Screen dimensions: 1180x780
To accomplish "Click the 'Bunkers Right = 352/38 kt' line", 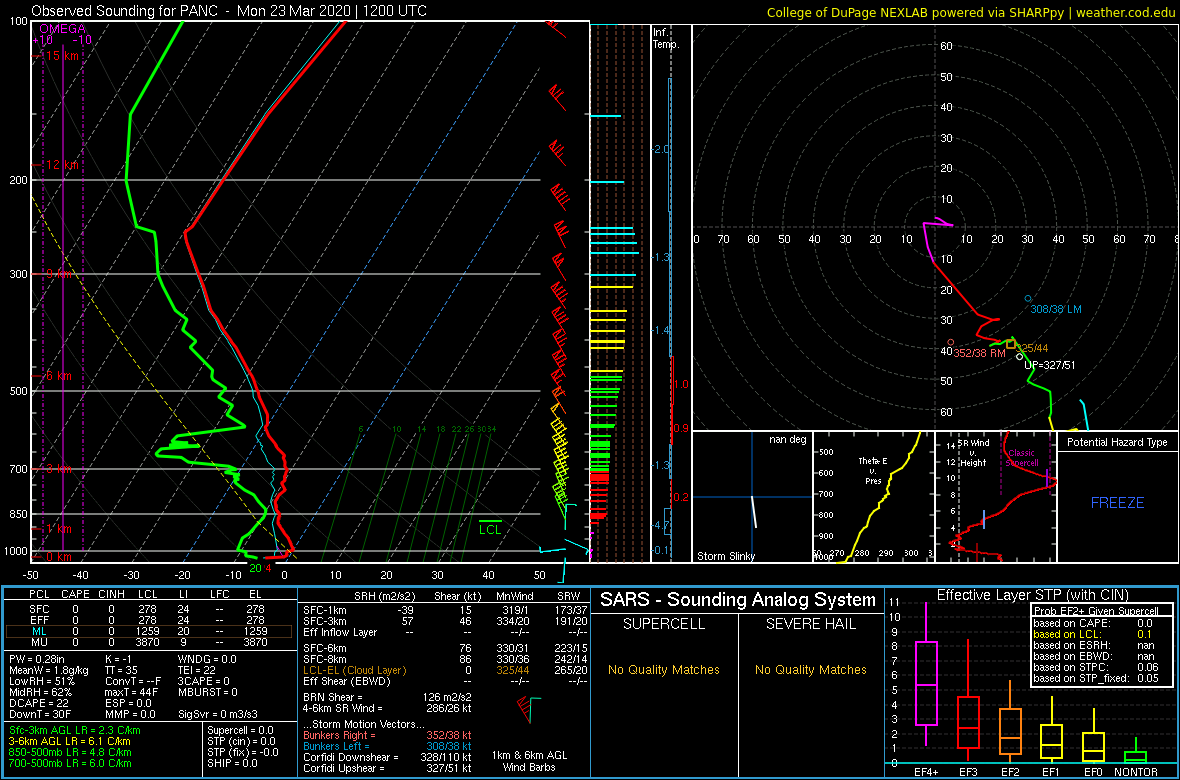I will point(388,735).
